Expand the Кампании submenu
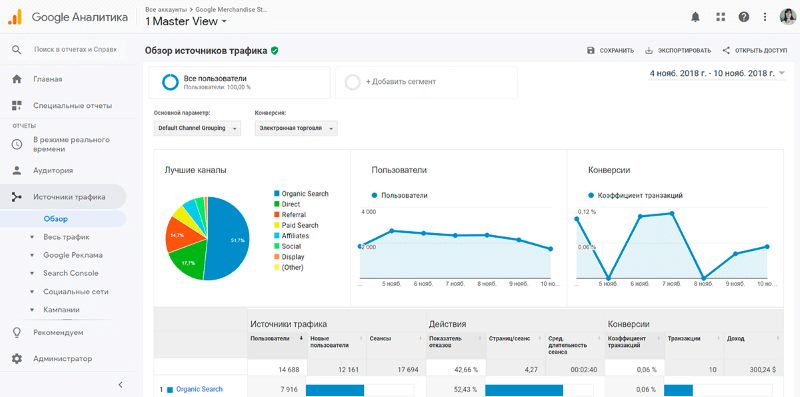This screenshot has width=800, height=397. (x=32, y=310)
